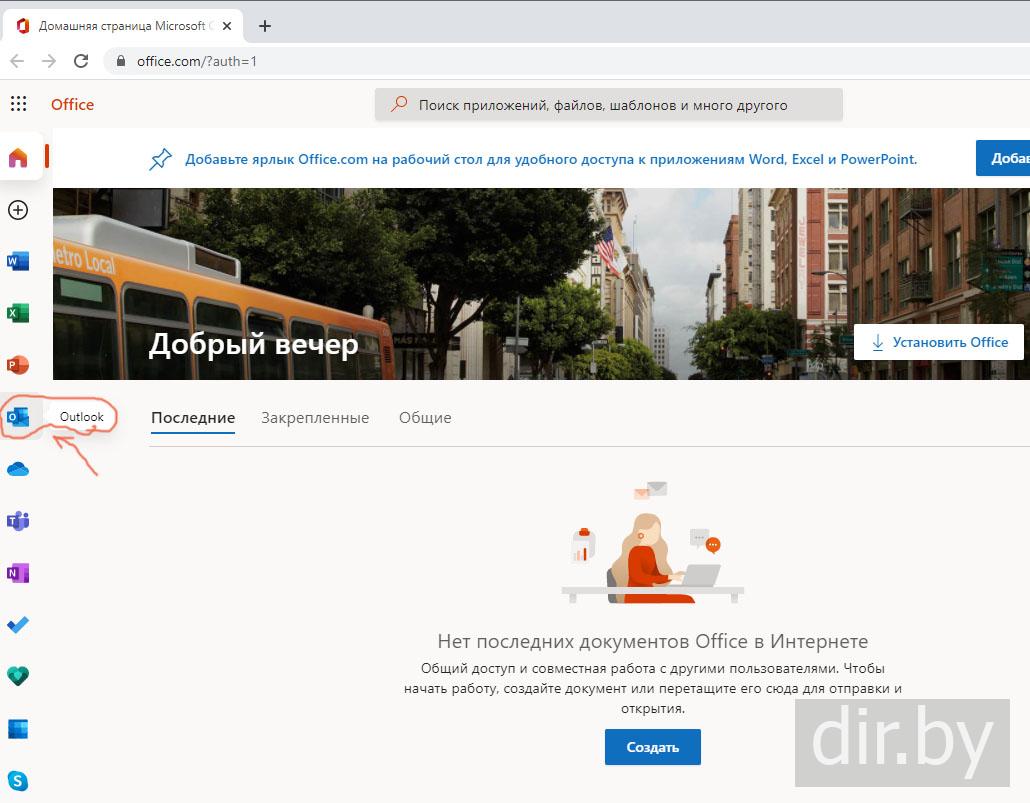This screenshot has height=803, width=1030.
Task: Click the add Office.com shortcut banner text
Action: point(550,159)
